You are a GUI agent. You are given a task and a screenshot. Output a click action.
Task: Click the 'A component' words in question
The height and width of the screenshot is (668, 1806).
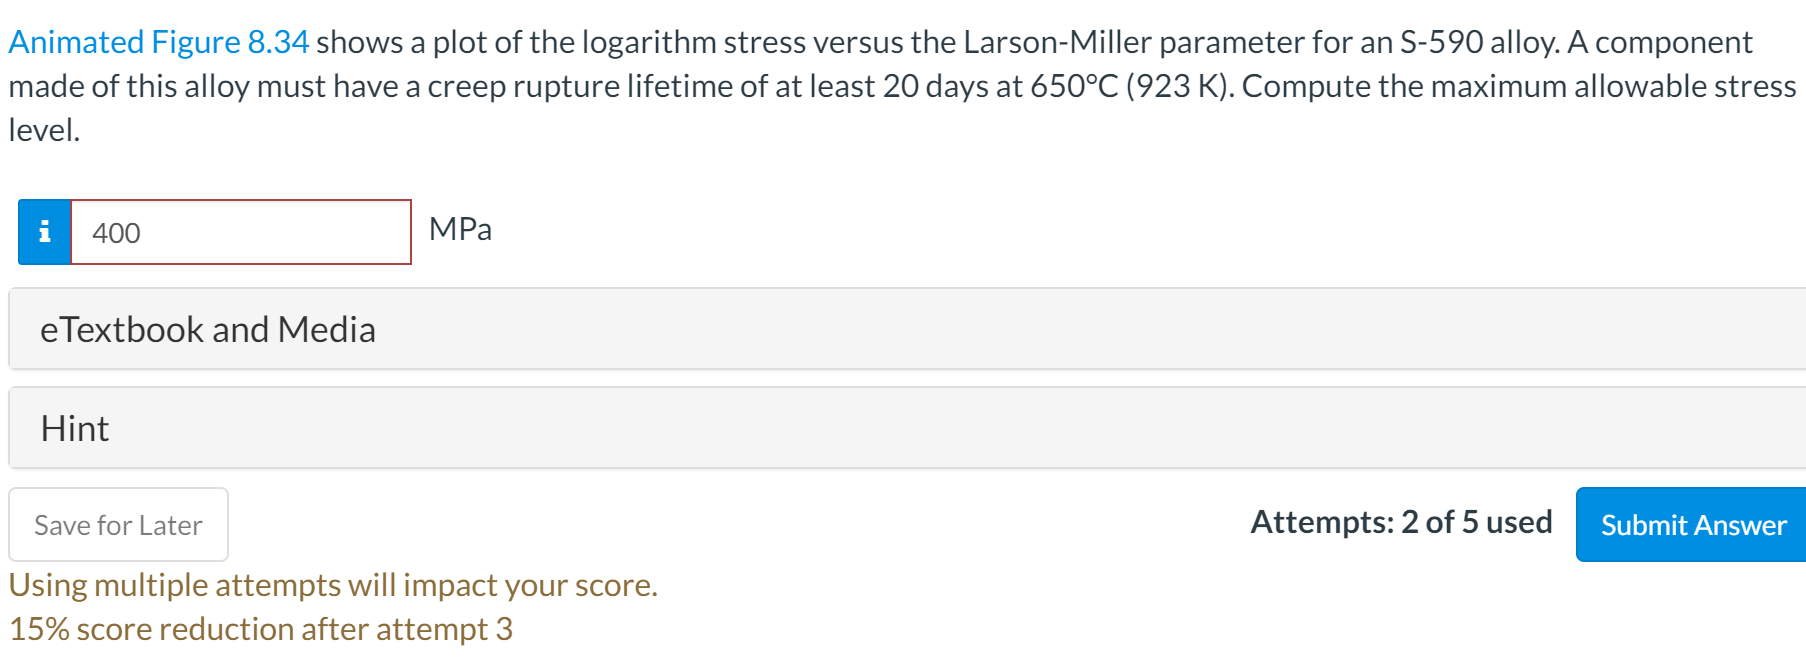pyautogui.click(x=1659, y=42)
